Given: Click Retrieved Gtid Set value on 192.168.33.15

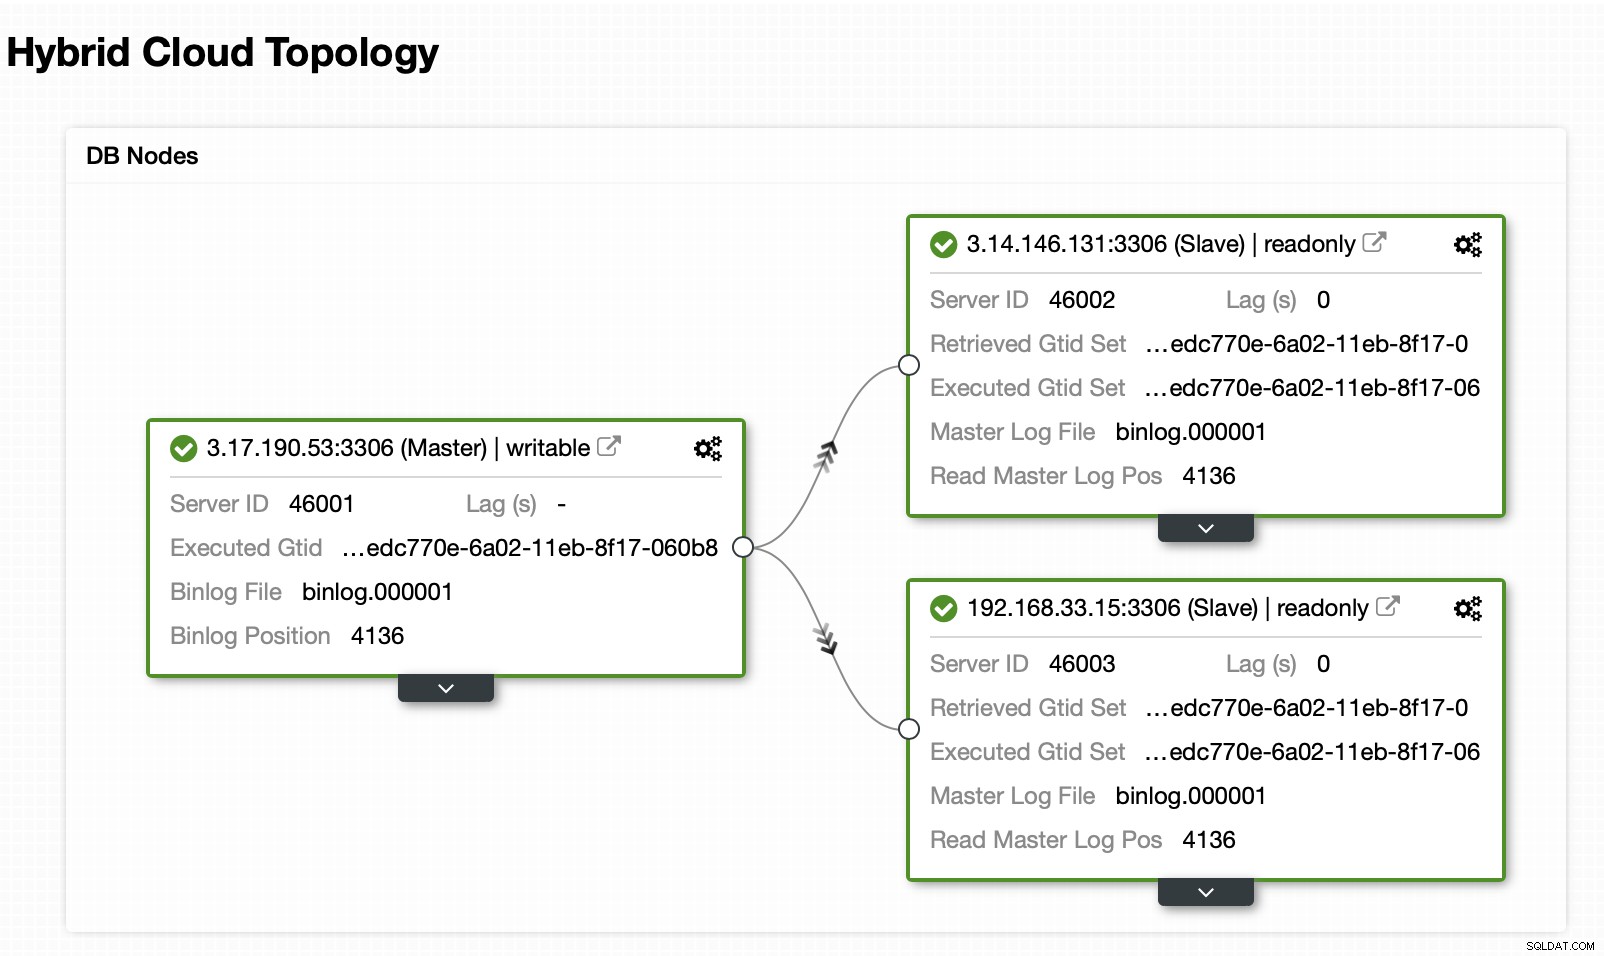Looking at the screenshot, I should pos(1307,708).
